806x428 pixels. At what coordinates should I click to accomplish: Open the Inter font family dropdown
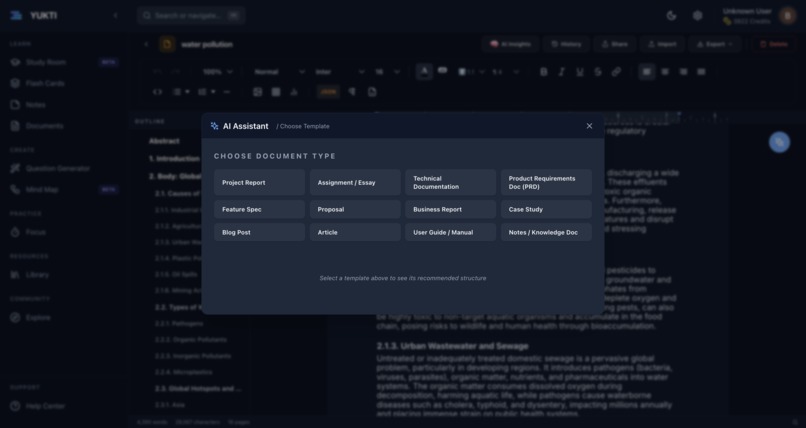(x=339, y=72)
